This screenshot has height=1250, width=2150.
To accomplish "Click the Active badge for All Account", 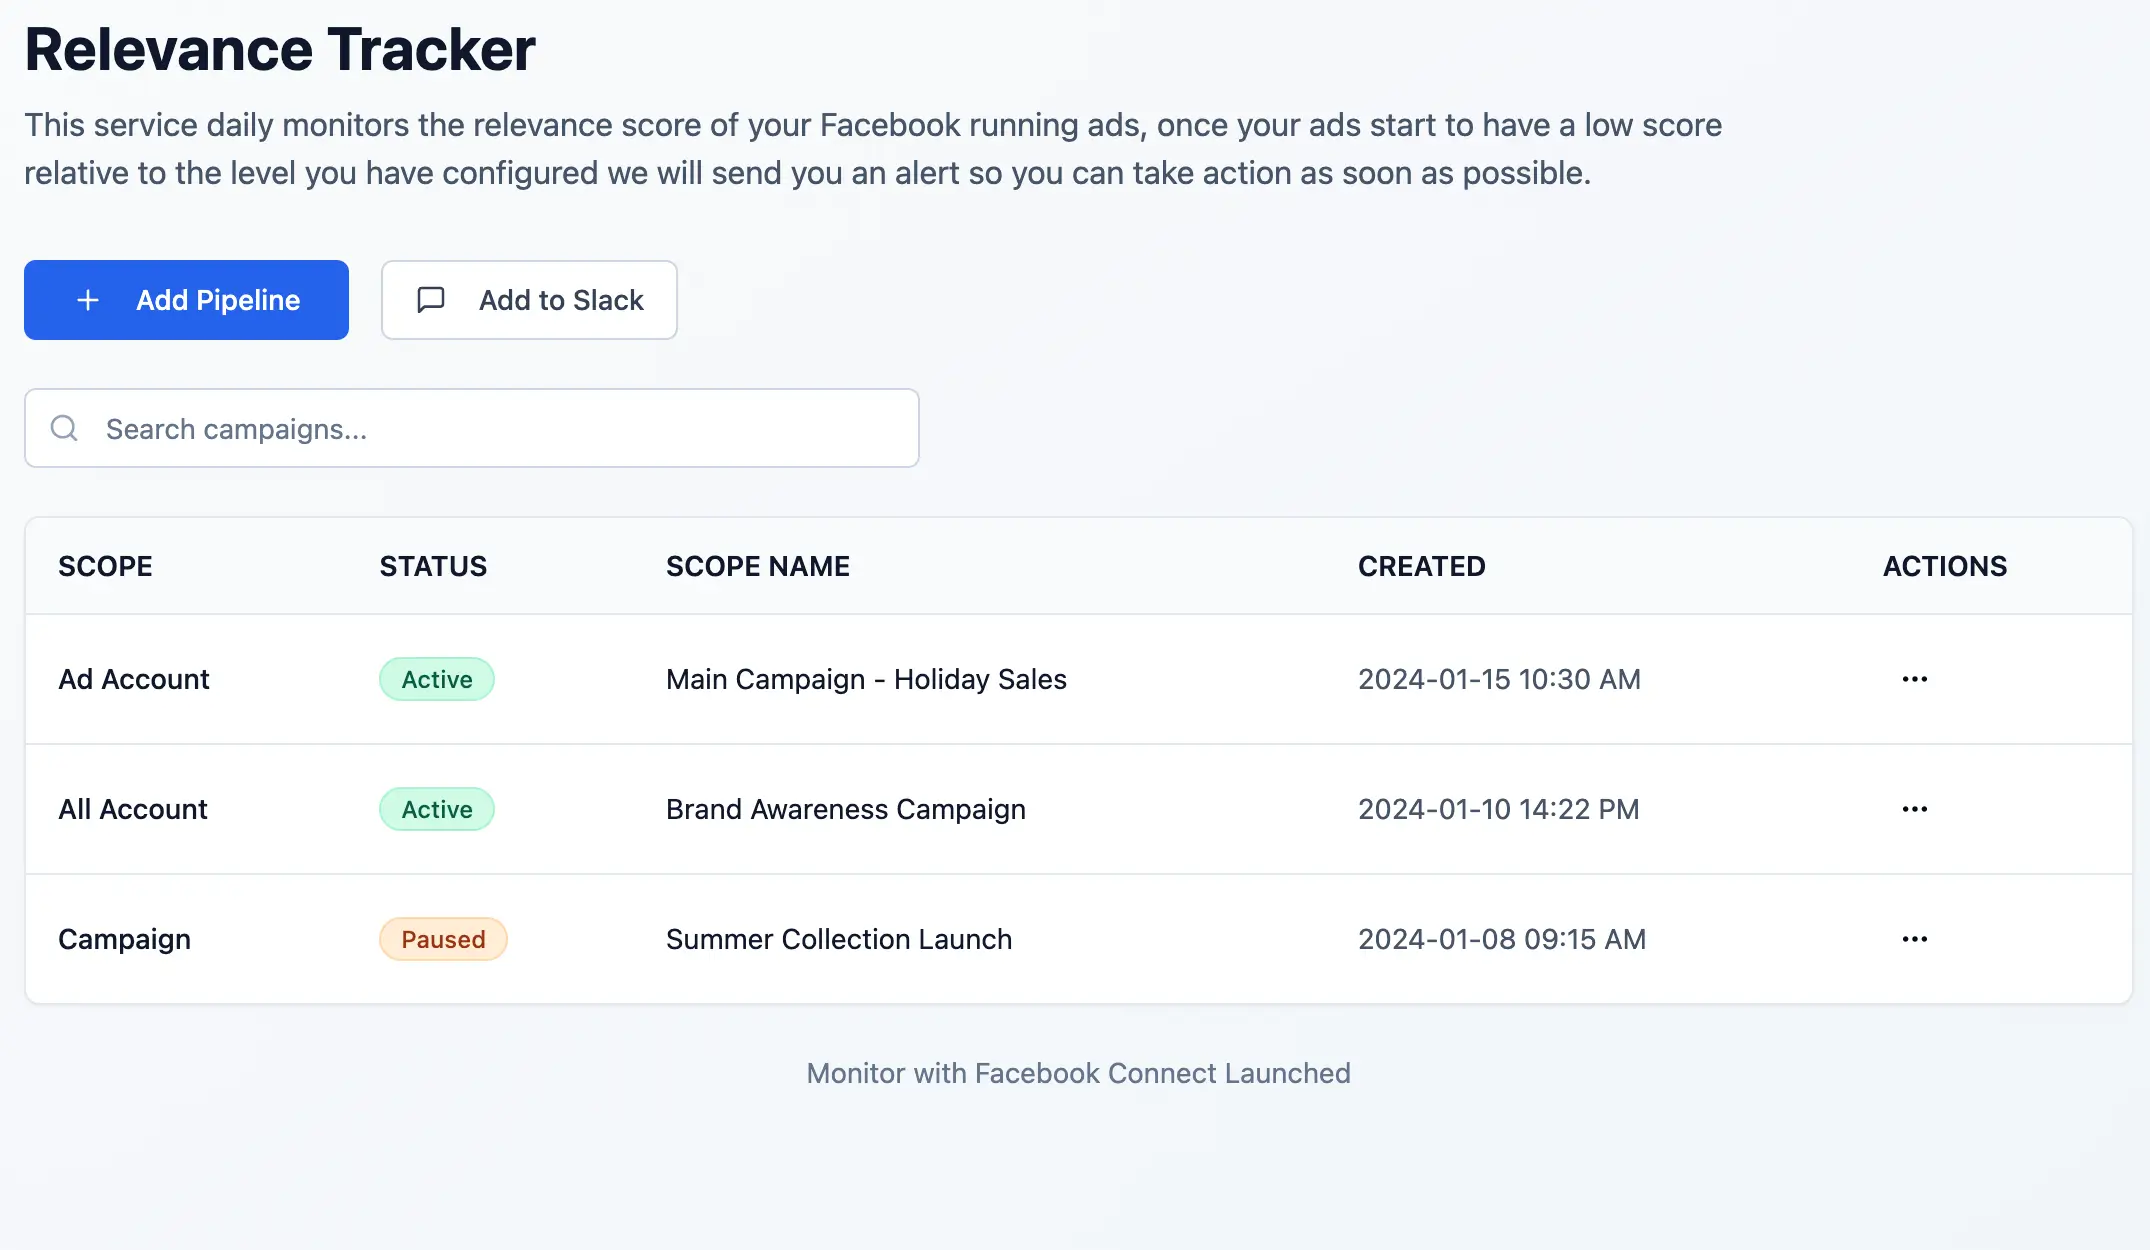I will (x=437, y=809).
